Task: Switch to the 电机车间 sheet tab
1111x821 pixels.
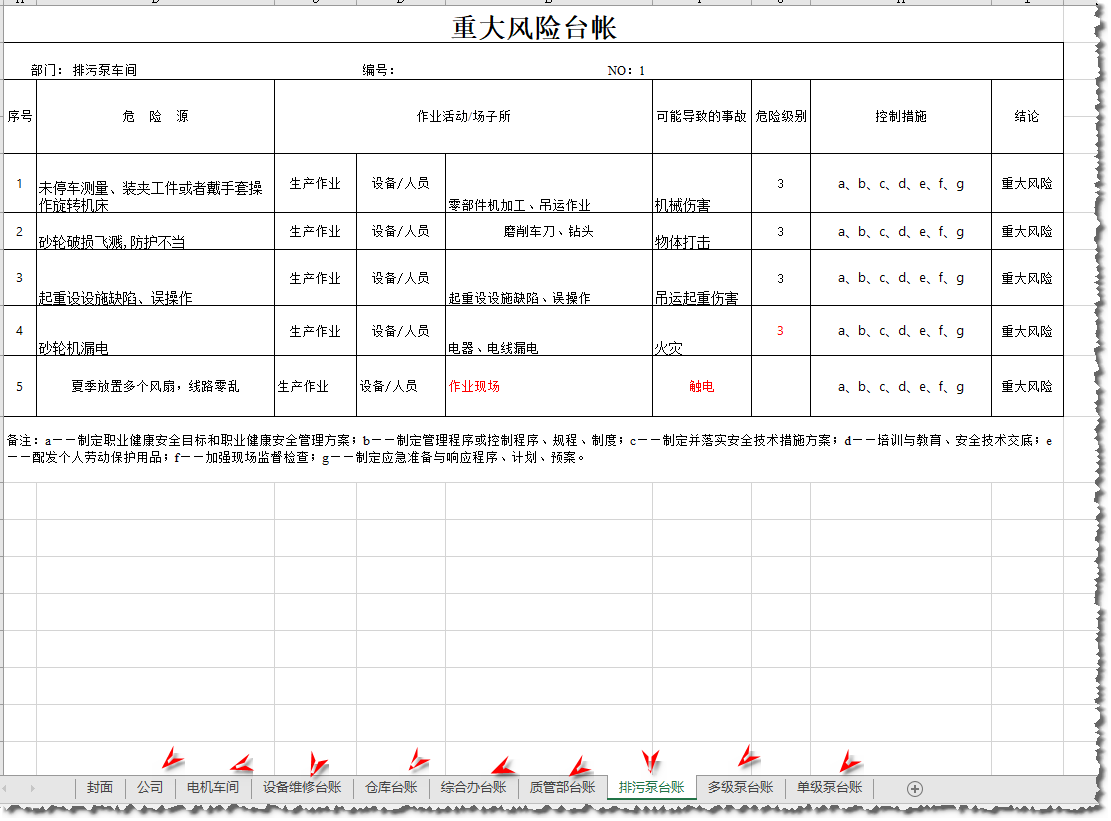Action: coord(213,787)
